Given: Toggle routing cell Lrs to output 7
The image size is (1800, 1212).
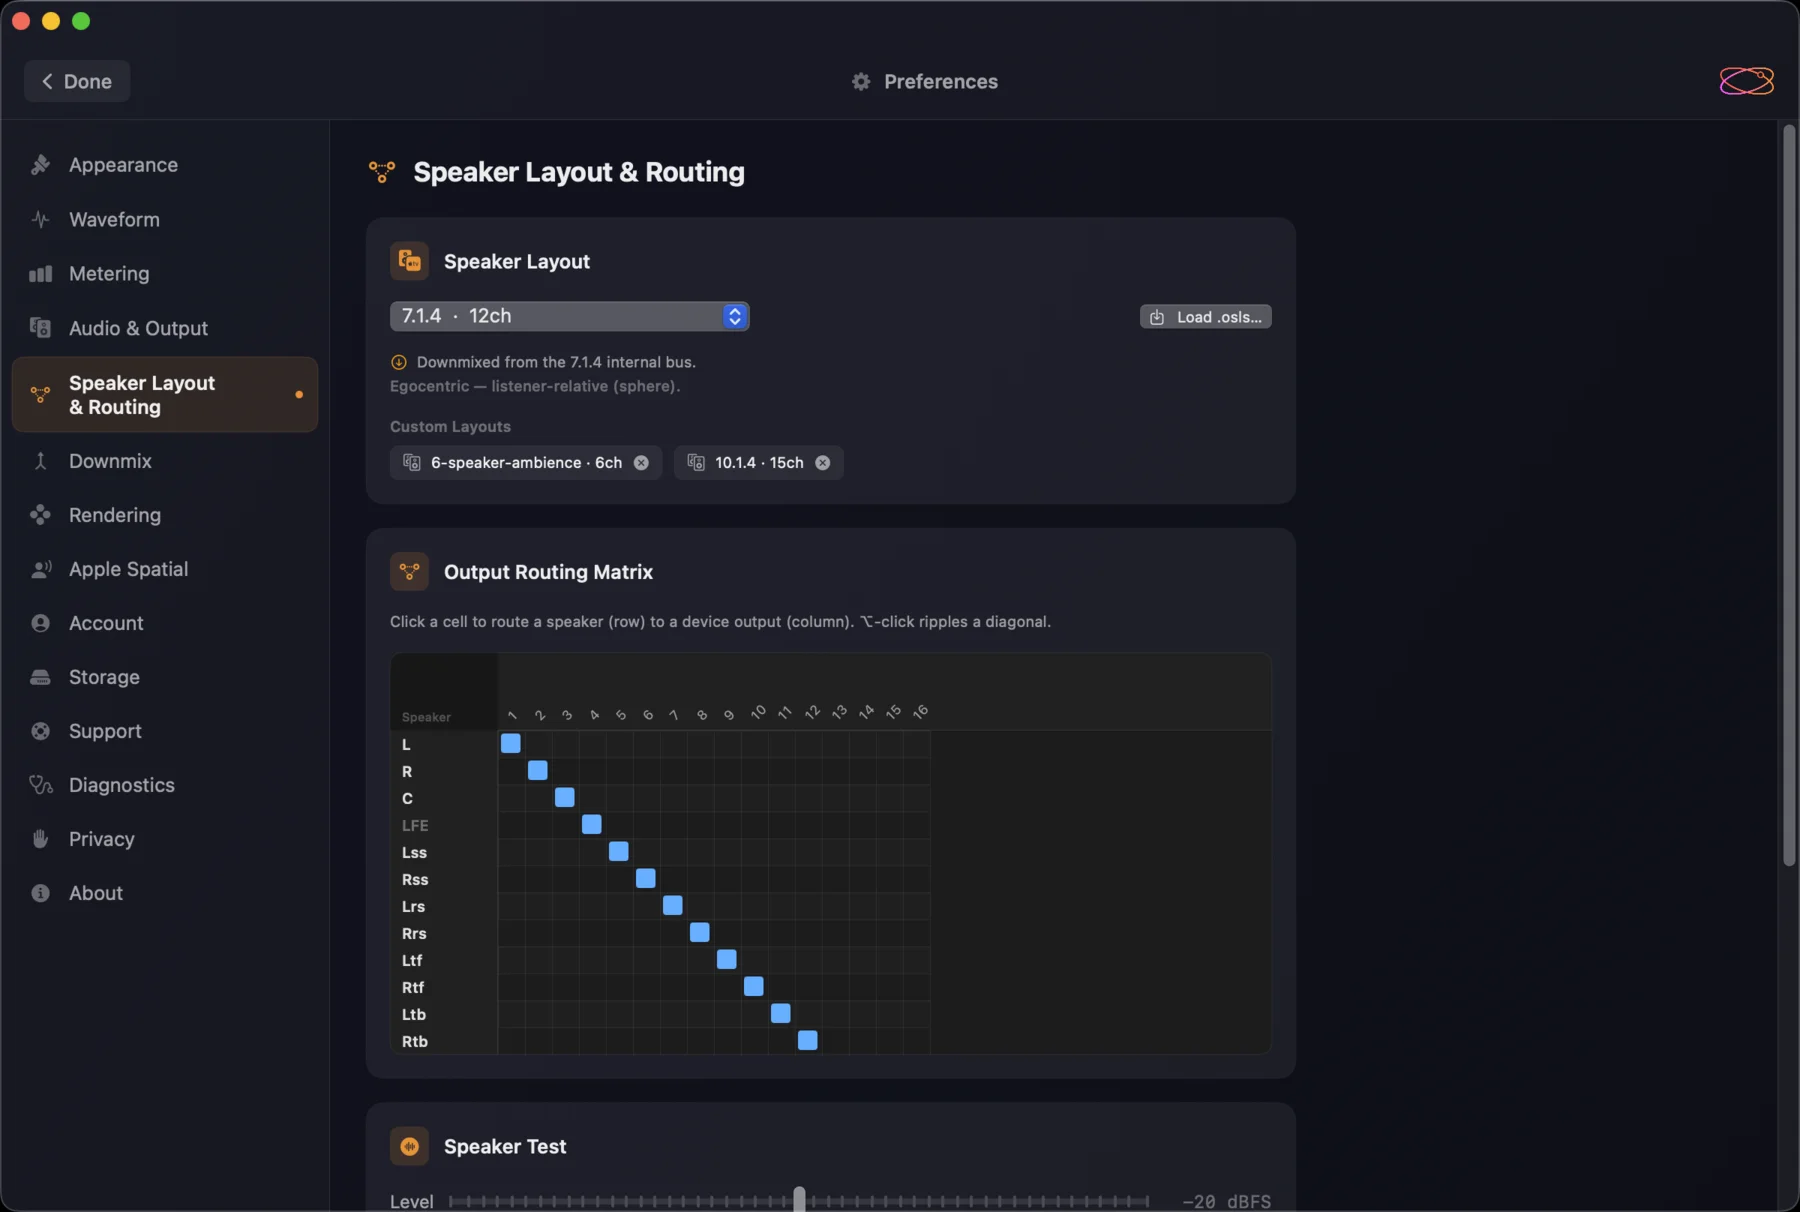Looking at the screenshot, I should 673,906.
